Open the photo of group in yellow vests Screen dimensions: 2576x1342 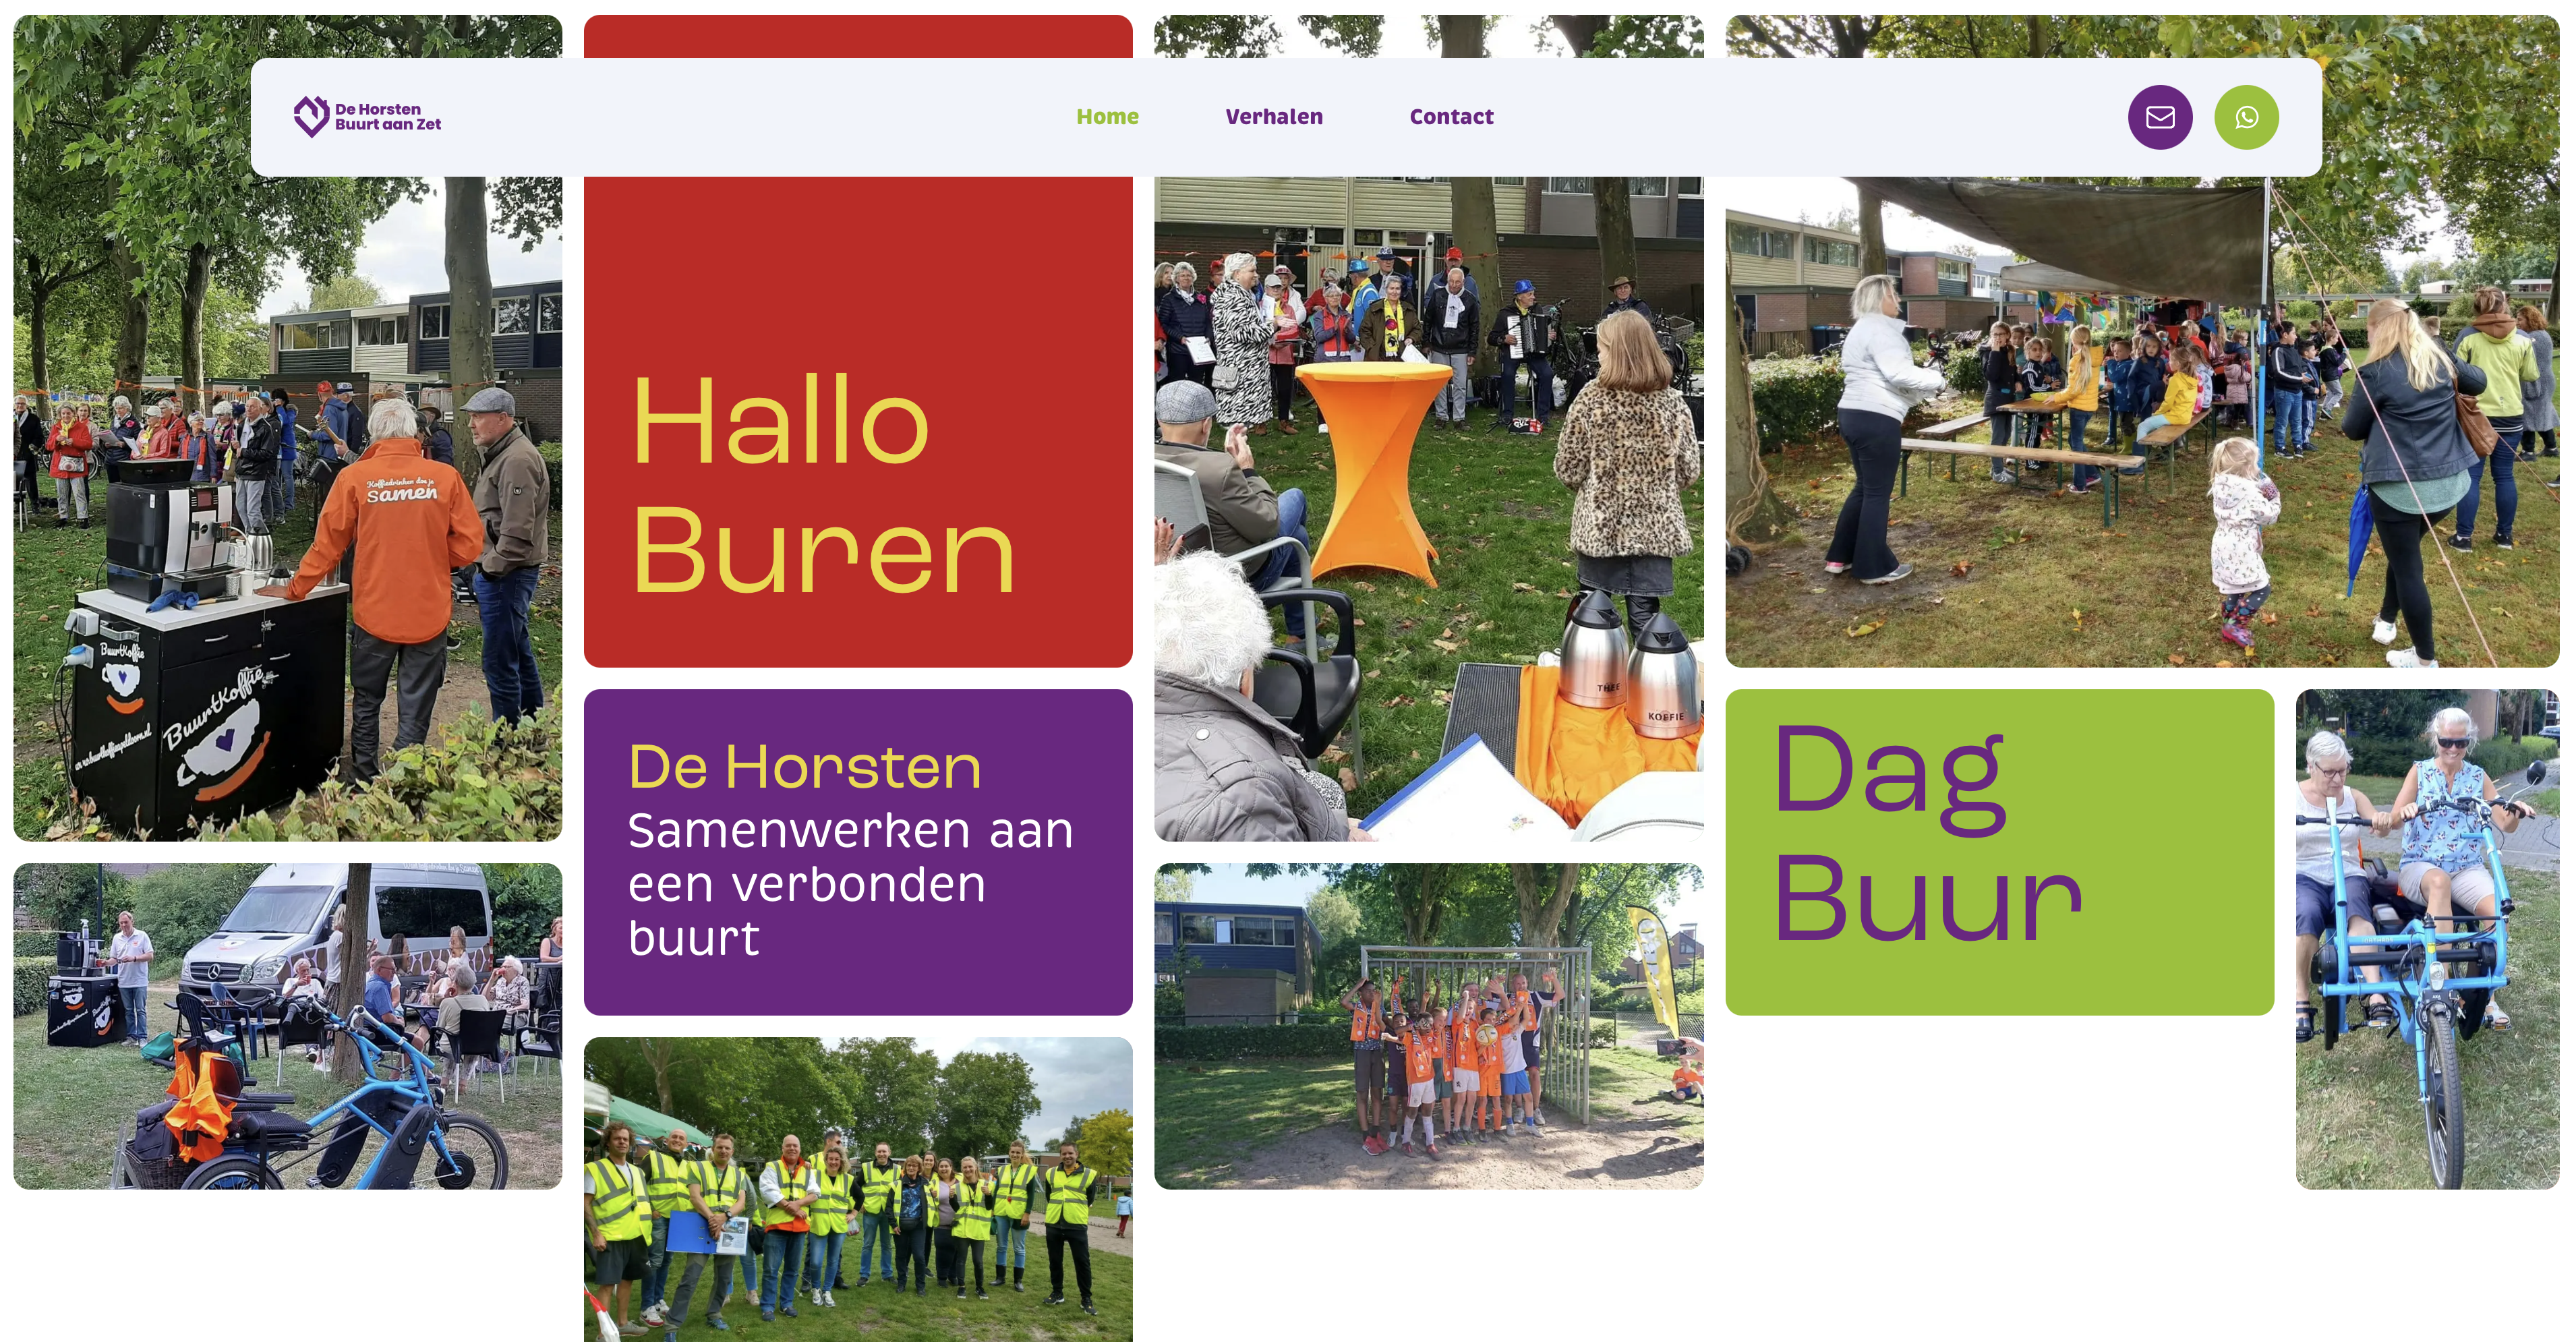click(x=858, y=1190)
